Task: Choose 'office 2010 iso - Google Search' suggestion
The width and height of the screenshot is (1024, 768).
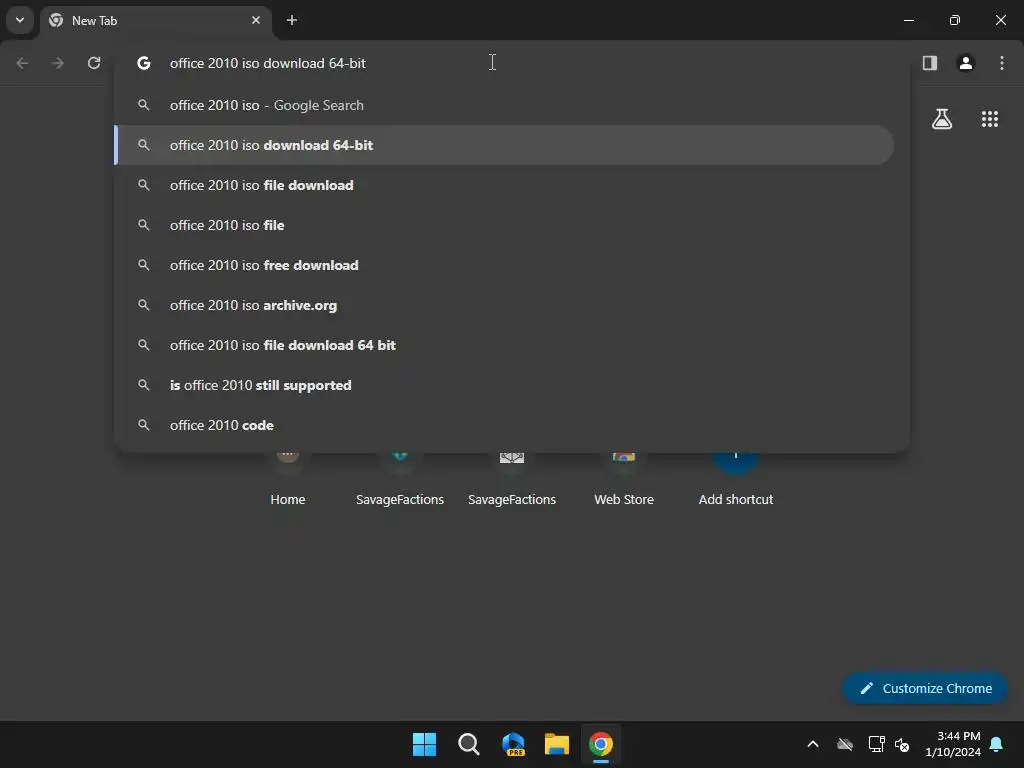Action: 504,105
